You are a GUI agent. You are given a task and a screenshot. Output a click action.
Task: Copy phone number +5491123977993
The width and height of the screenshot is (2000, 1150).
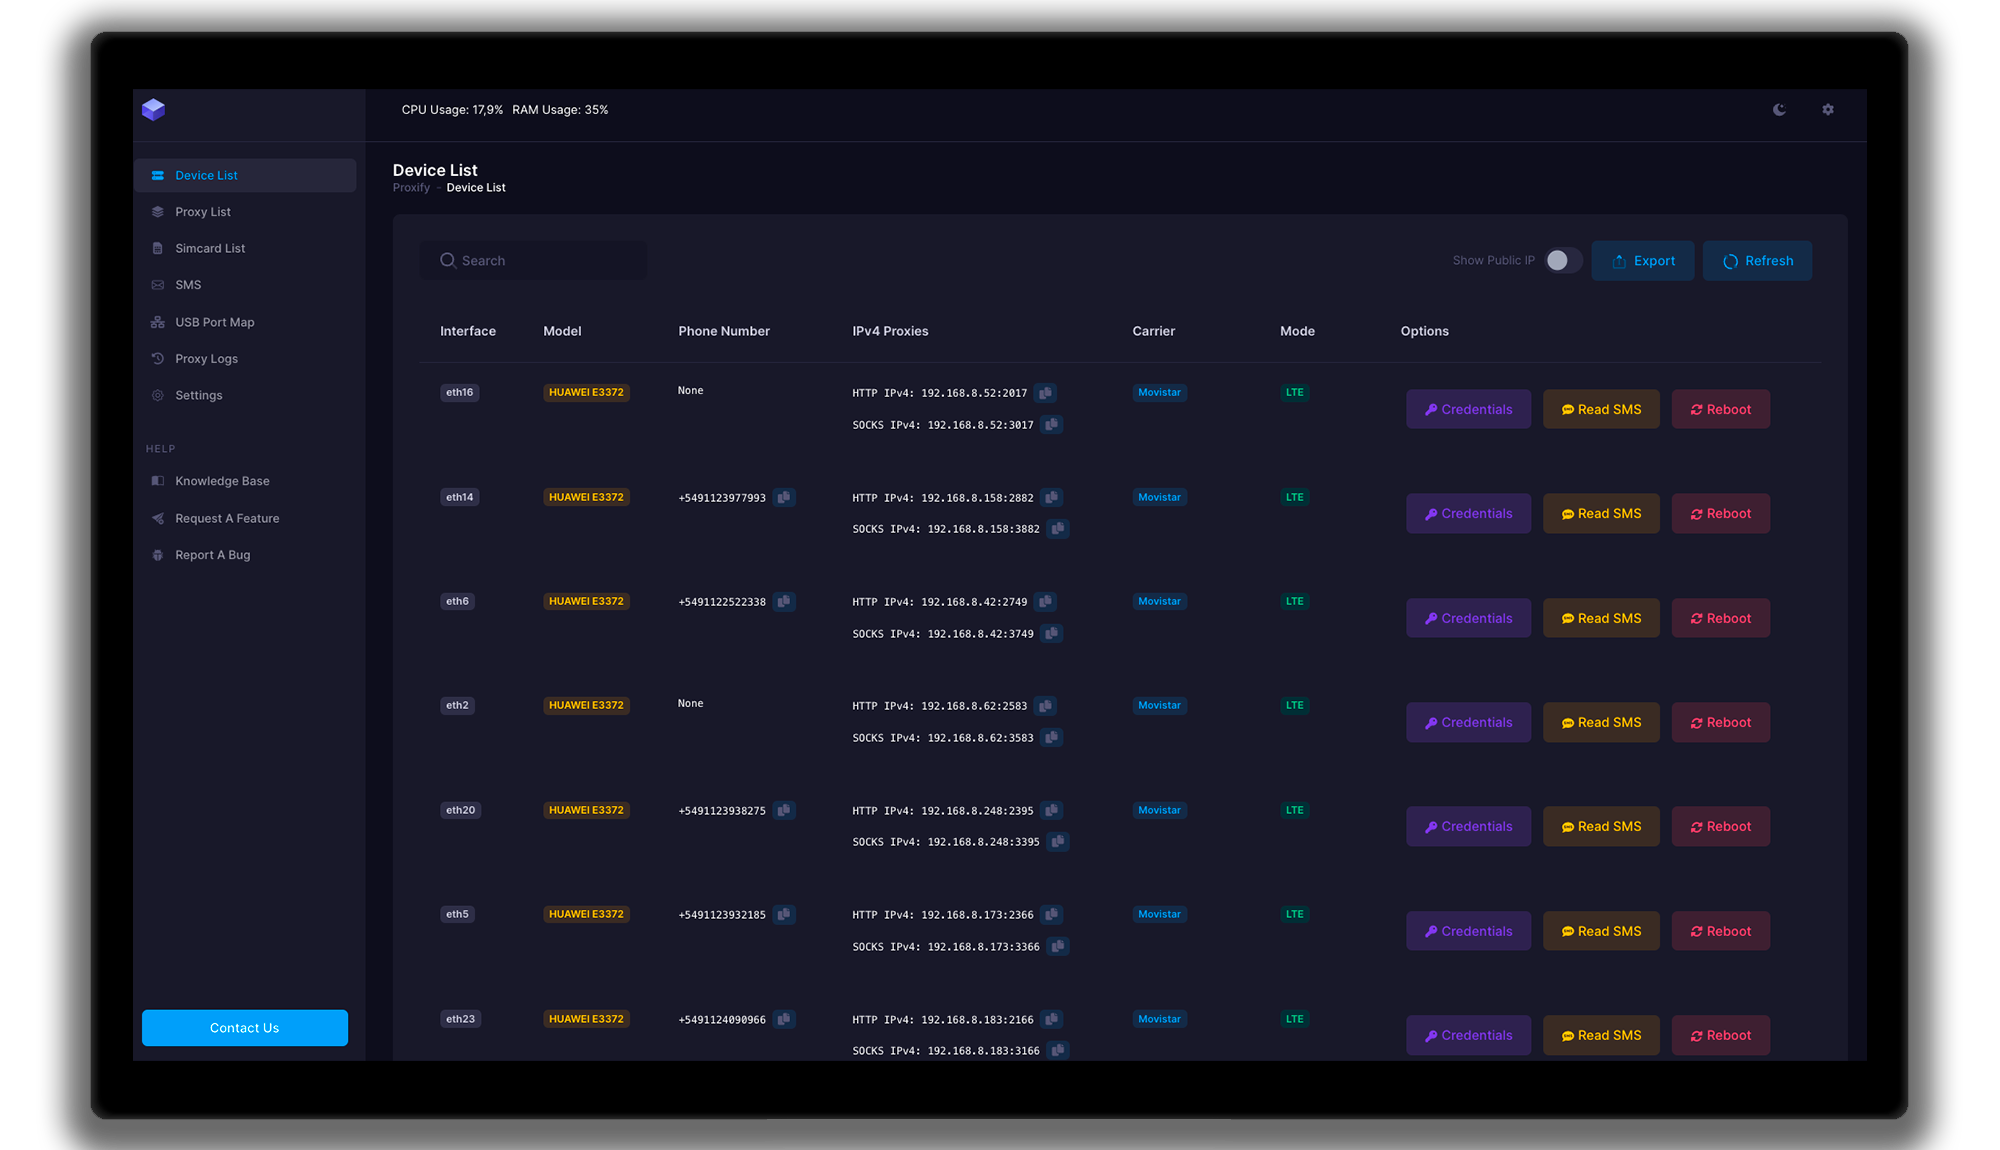coord(784,497)
